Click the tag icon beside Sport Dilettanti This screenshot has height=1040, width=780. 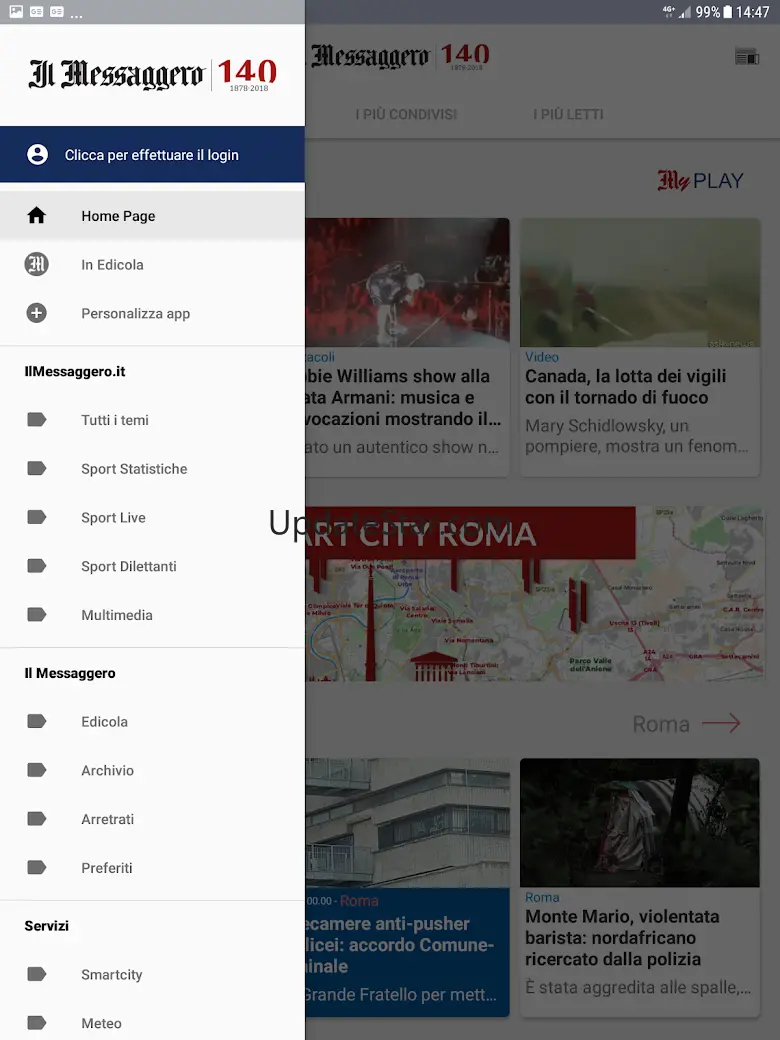click(36, 566)
